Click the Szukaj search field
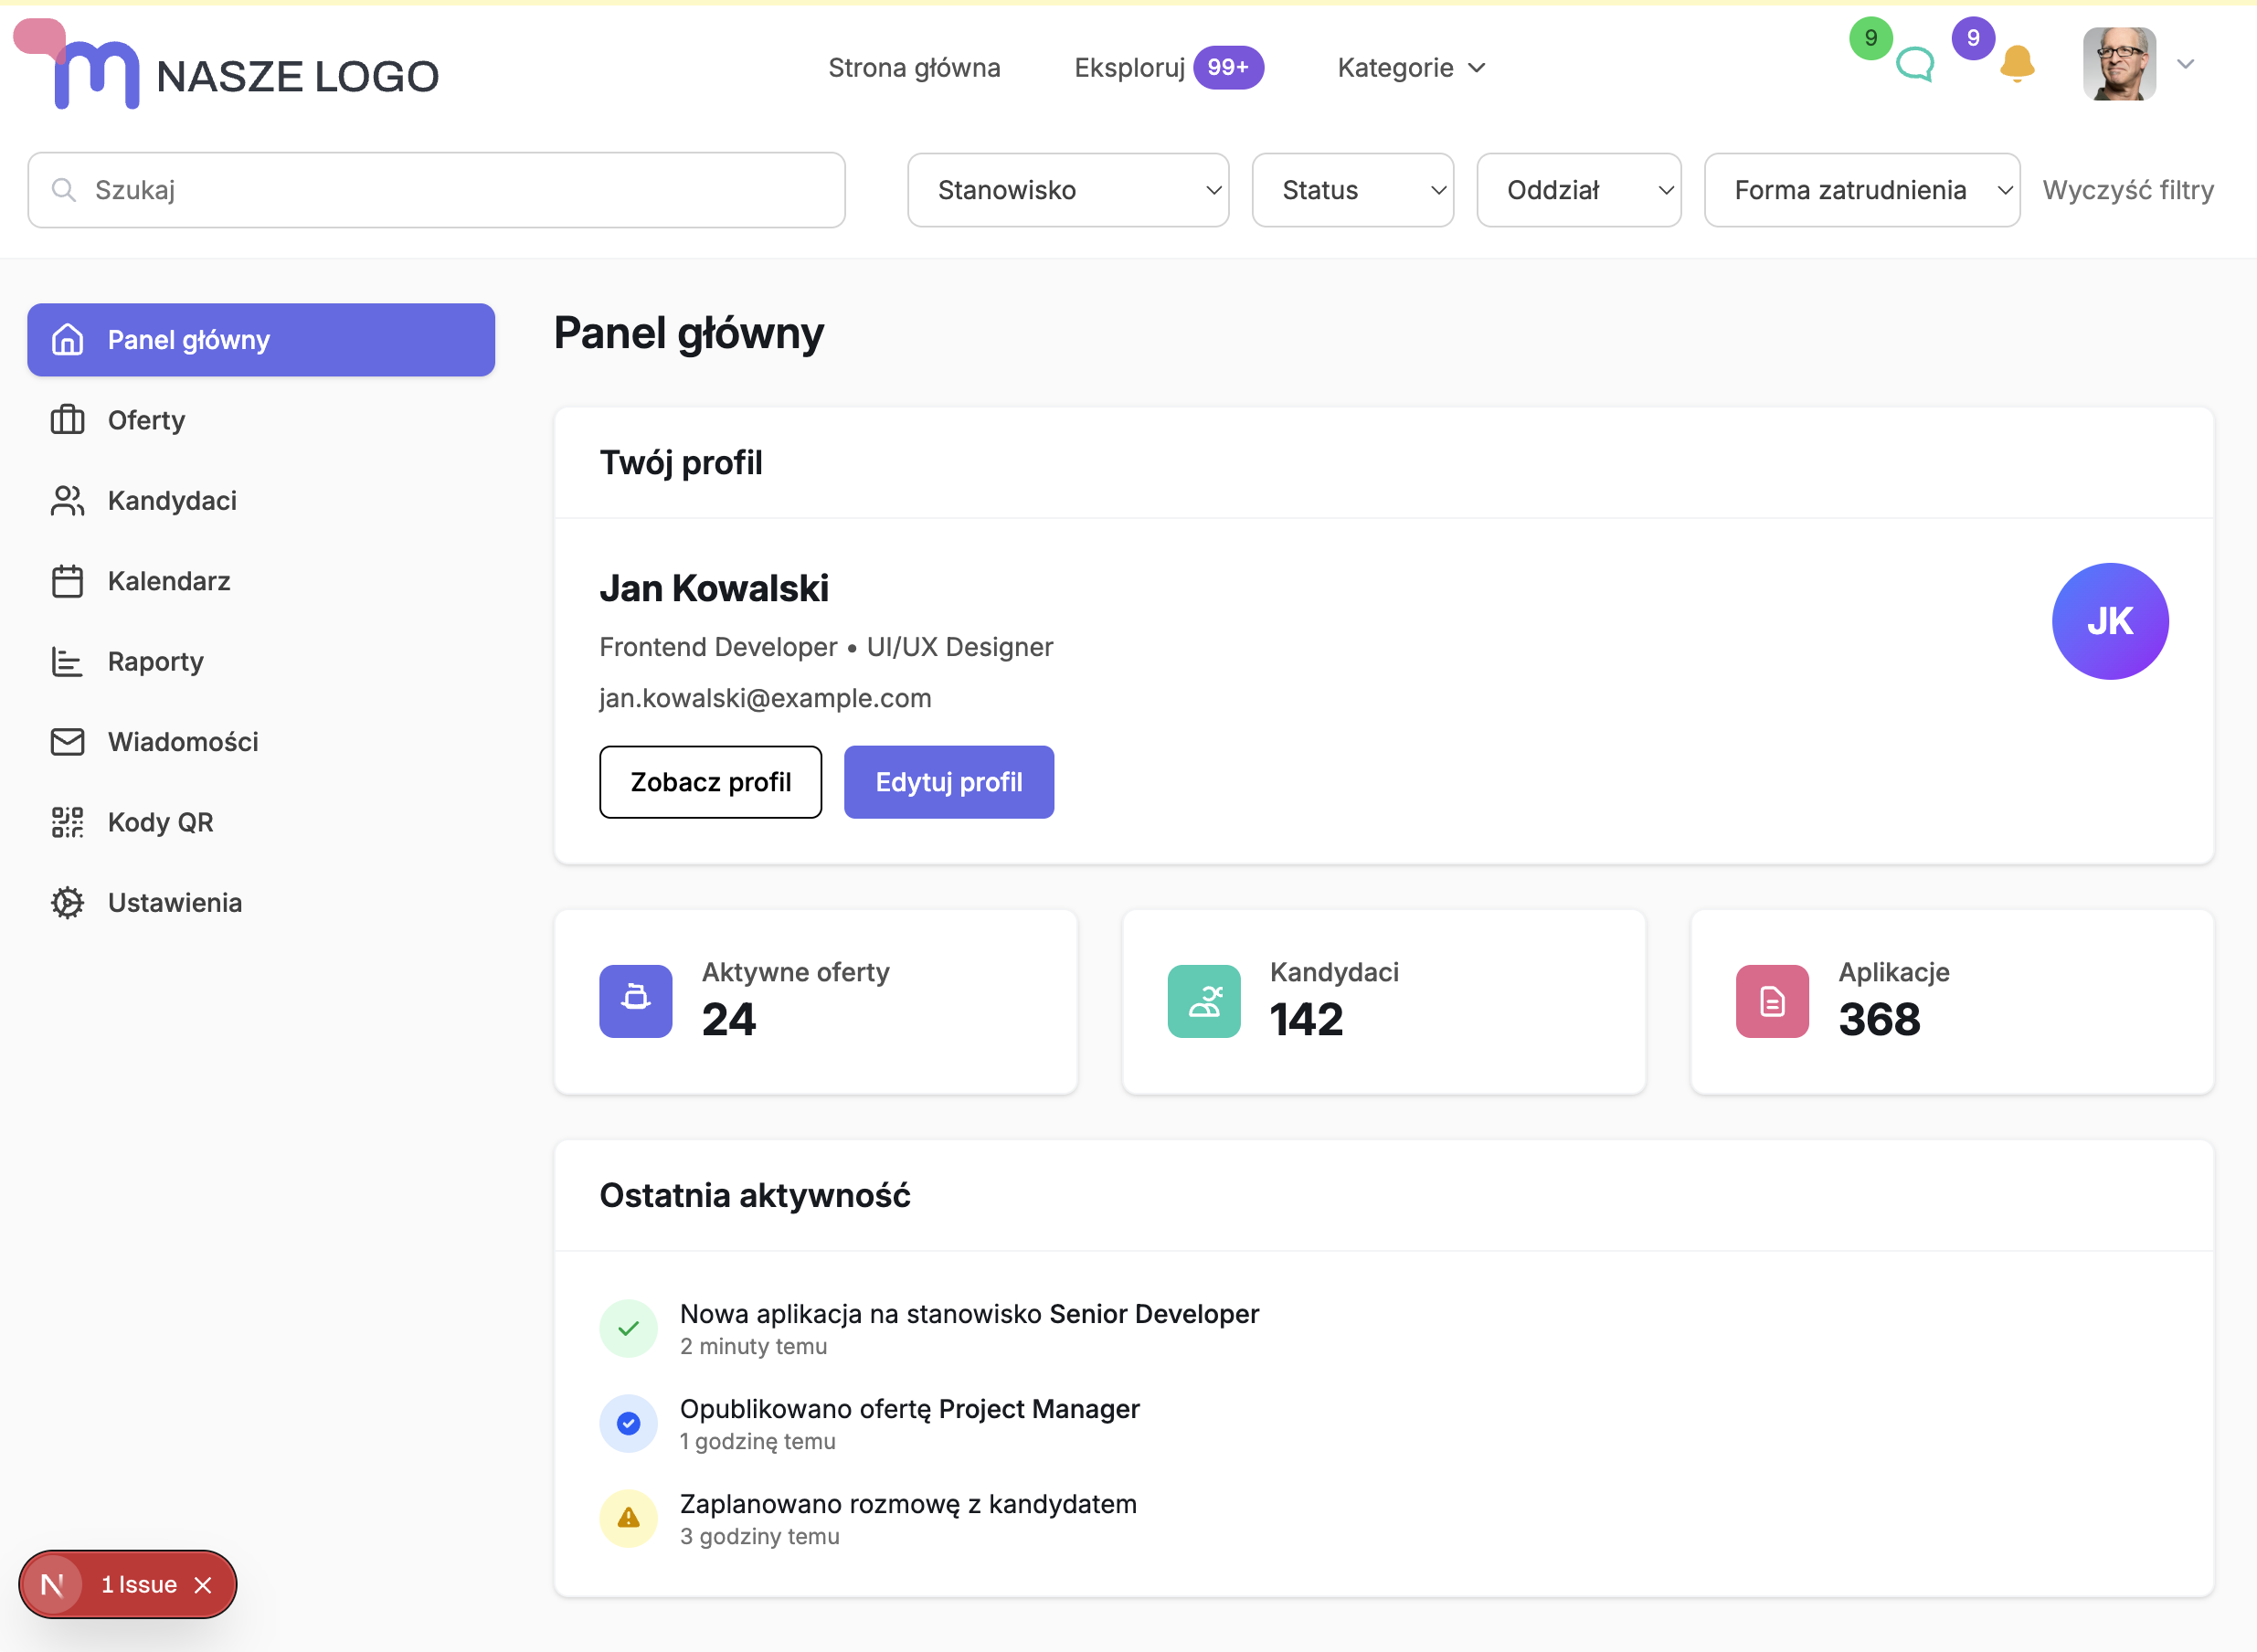The height and width of the screenshot is (1652, 2257). (436, 190)
